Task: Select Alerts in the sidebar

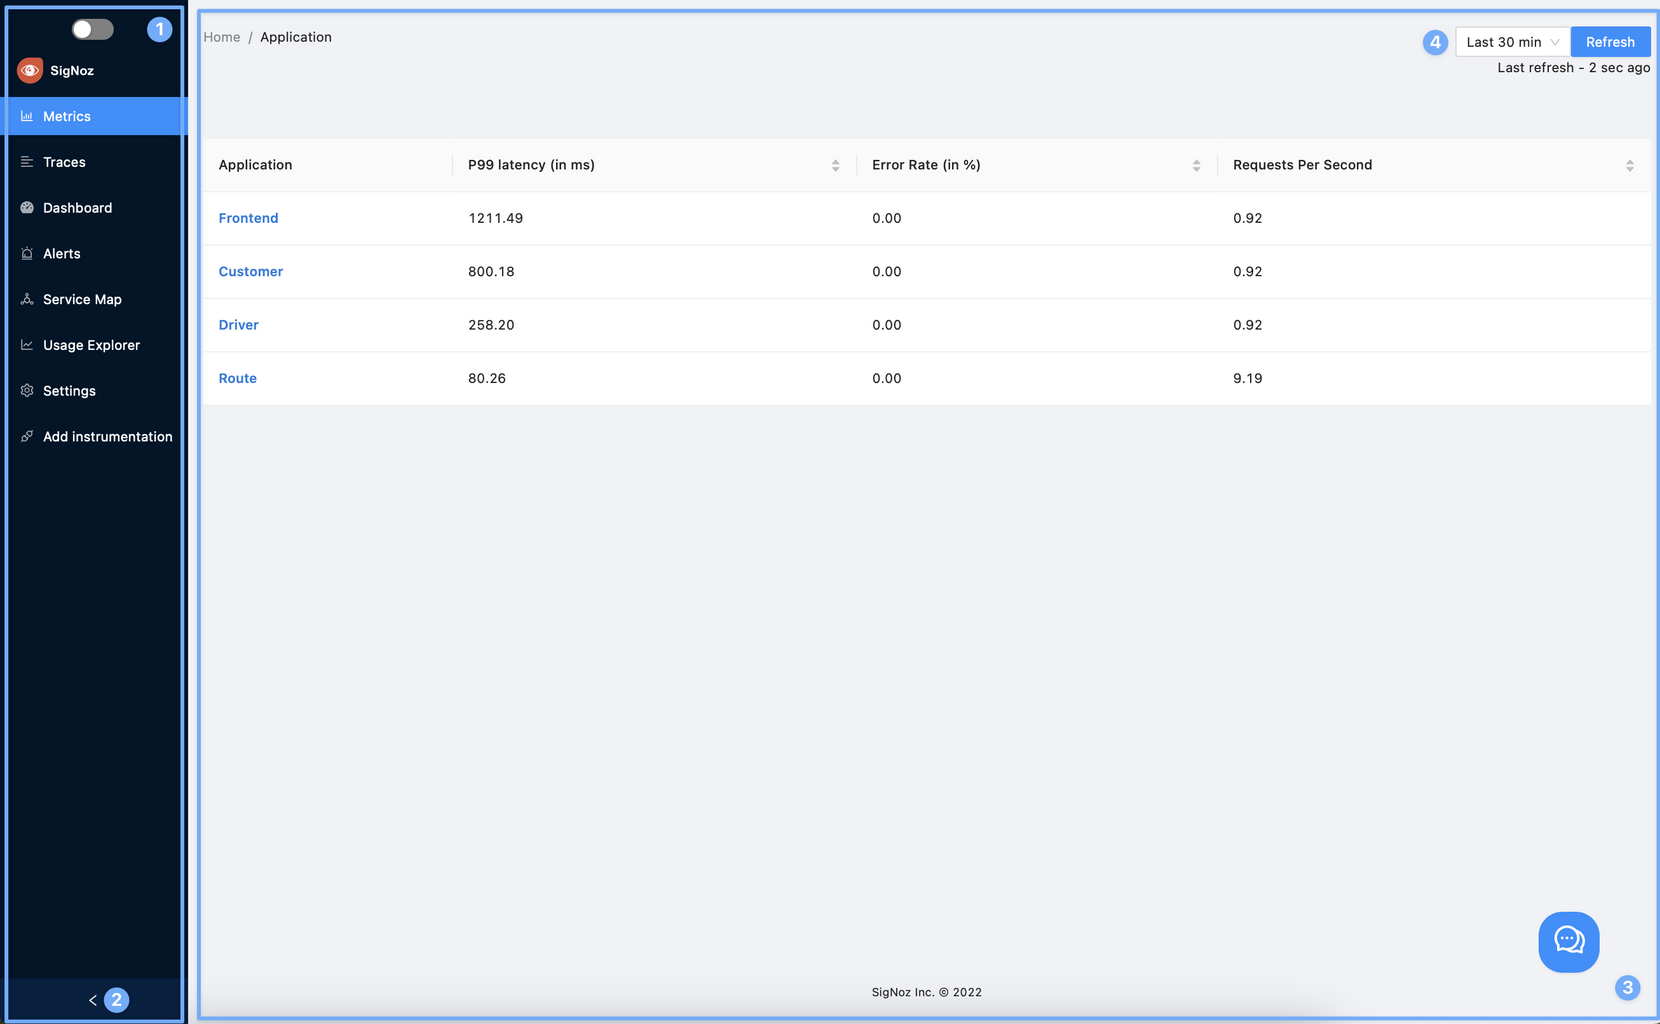Action: click(94, 254)
